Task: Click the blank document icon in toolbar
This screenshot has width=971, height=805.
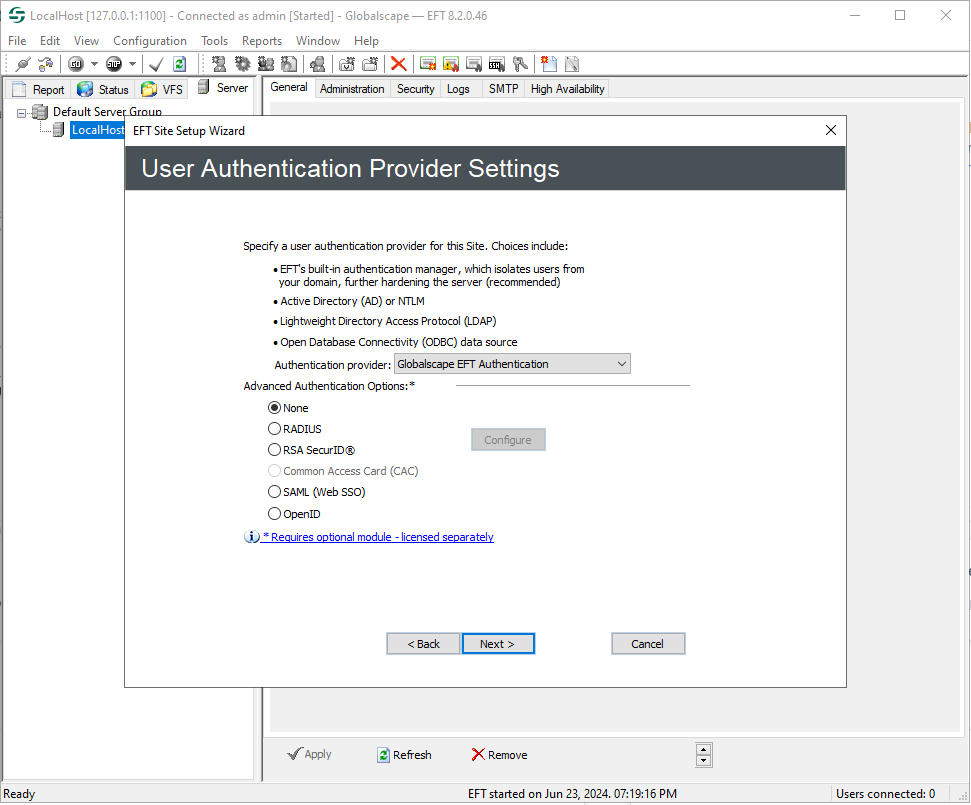Action: [x=572, y=64]
